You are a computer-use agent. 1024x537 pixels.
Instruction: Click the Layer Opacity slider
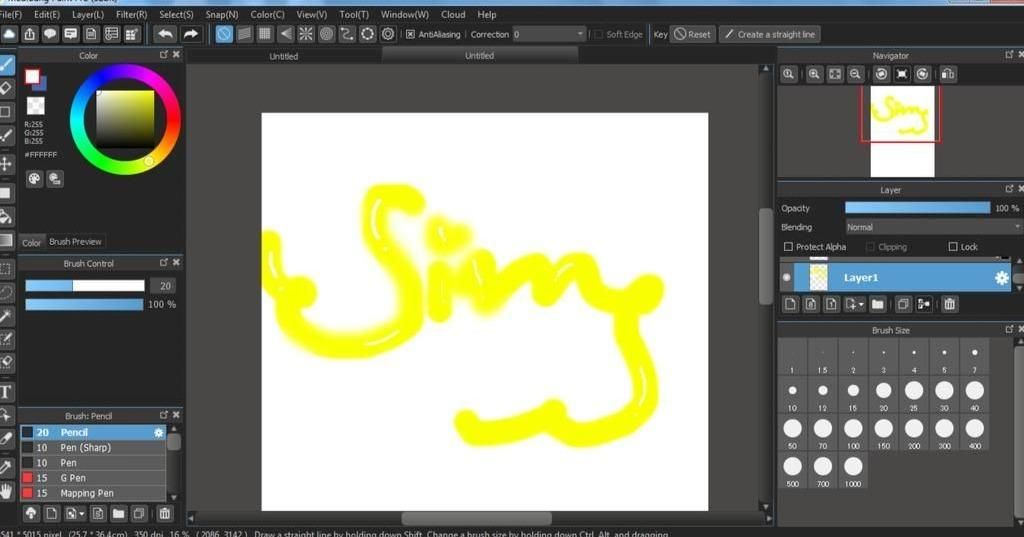coord(918,208)
